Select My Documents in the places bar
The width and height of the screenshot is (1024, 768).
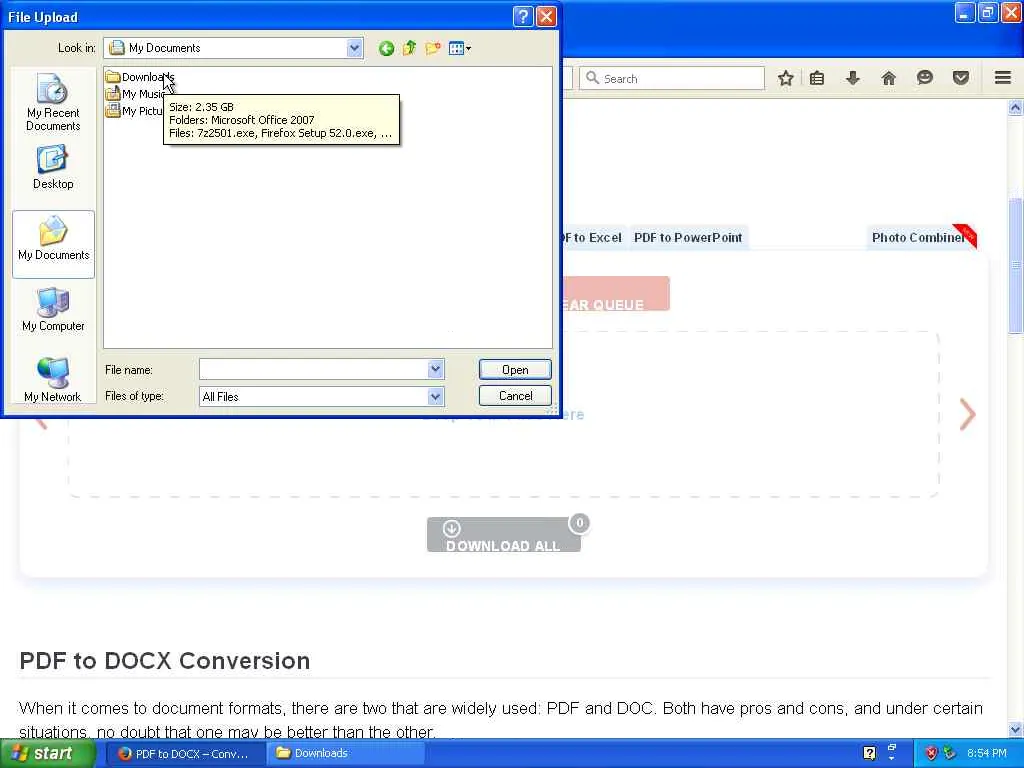coord(54,244)
